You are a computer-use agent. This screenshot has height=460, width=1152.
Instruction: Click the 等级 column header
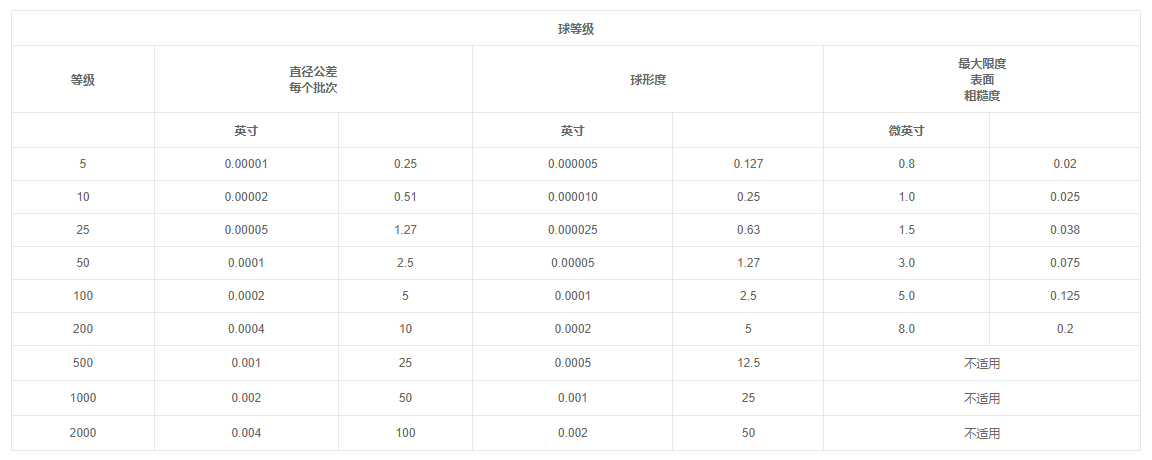[x=83, y=80]
